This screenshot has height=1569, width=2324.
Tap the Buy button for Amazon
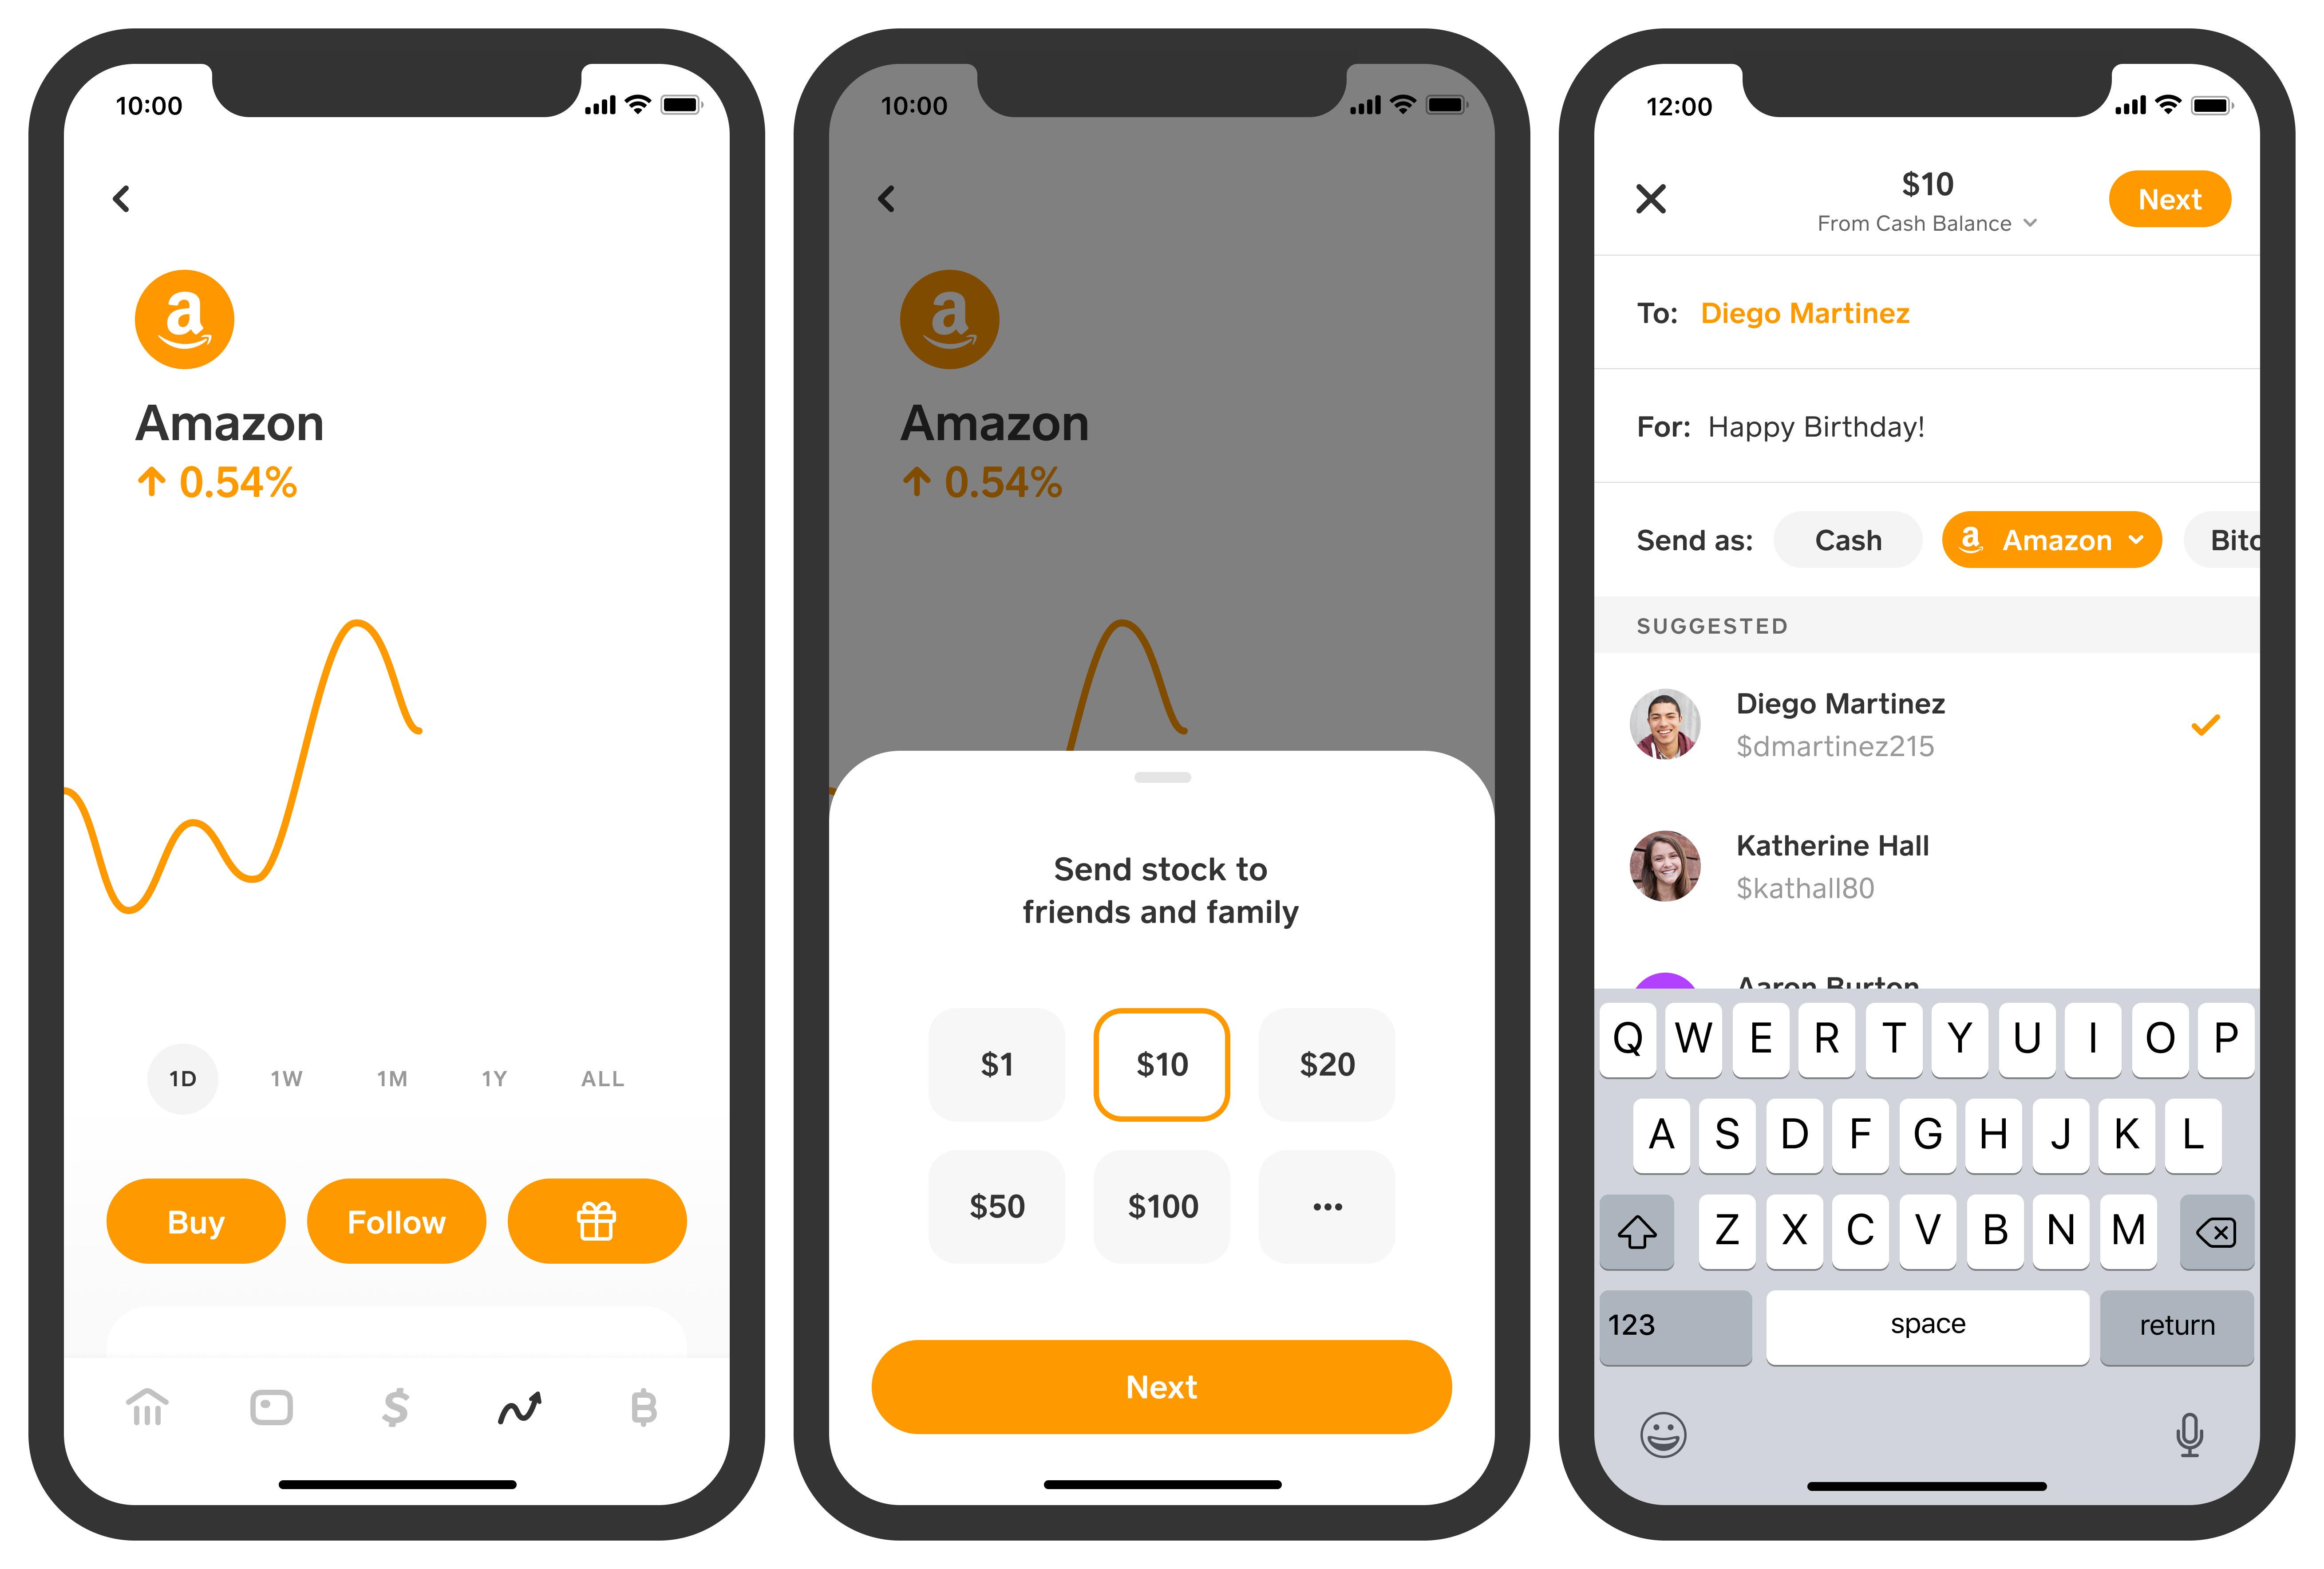[196, 1221]
